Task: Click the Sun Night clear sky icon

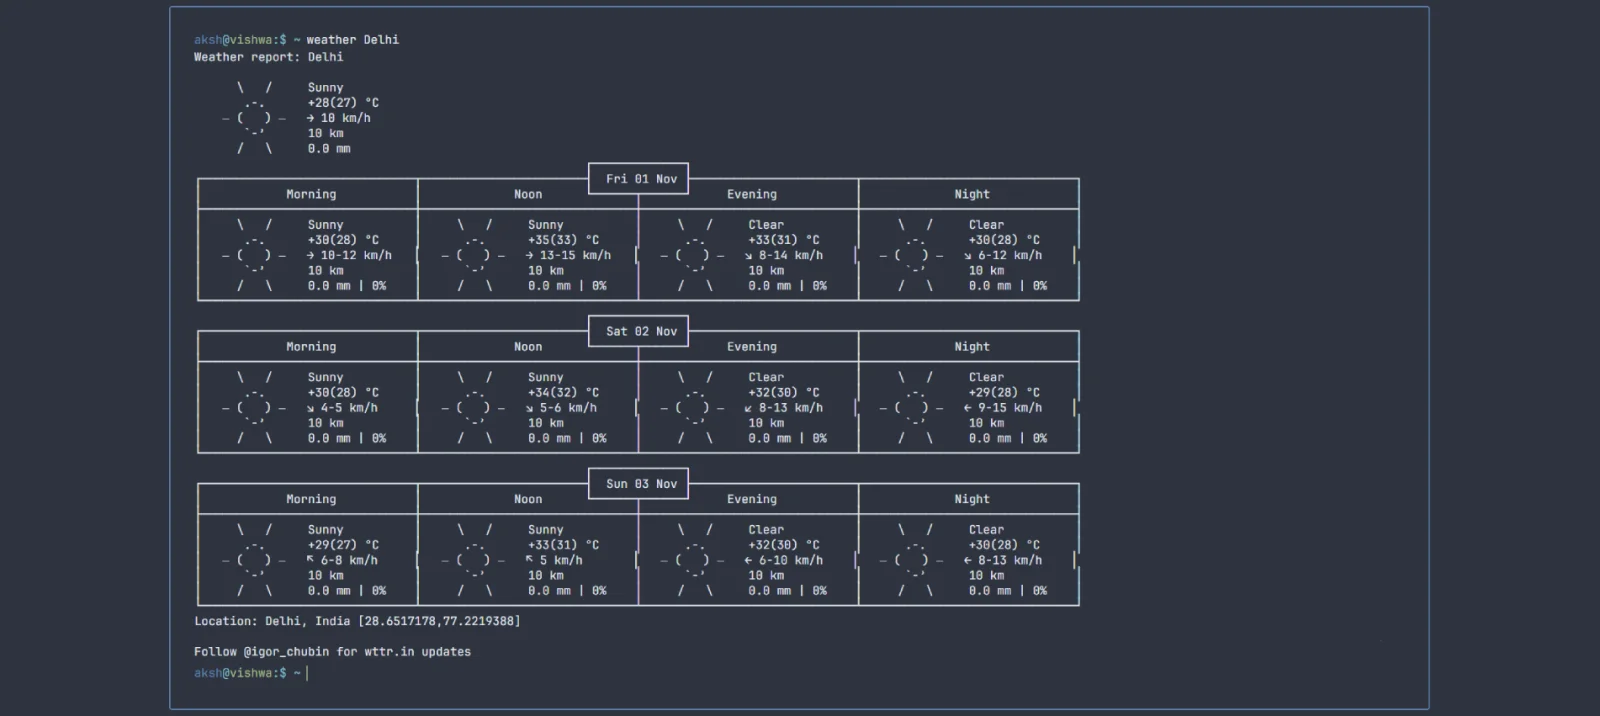Action: point(914,560)
